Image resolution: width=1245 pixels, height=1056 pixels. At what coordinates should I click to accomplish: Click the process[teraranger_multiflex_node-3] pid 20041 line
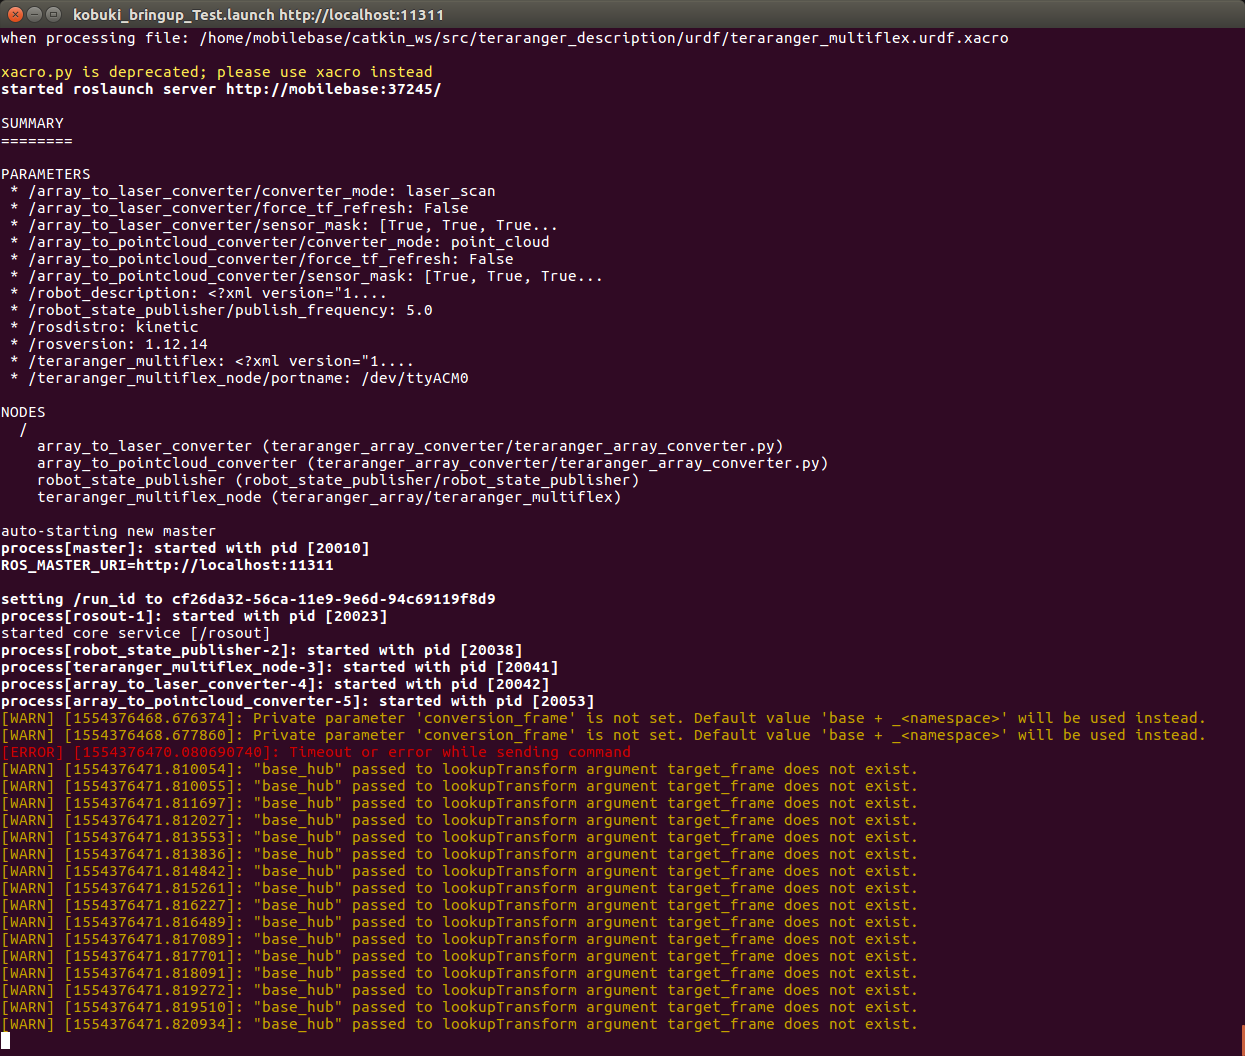280,667
